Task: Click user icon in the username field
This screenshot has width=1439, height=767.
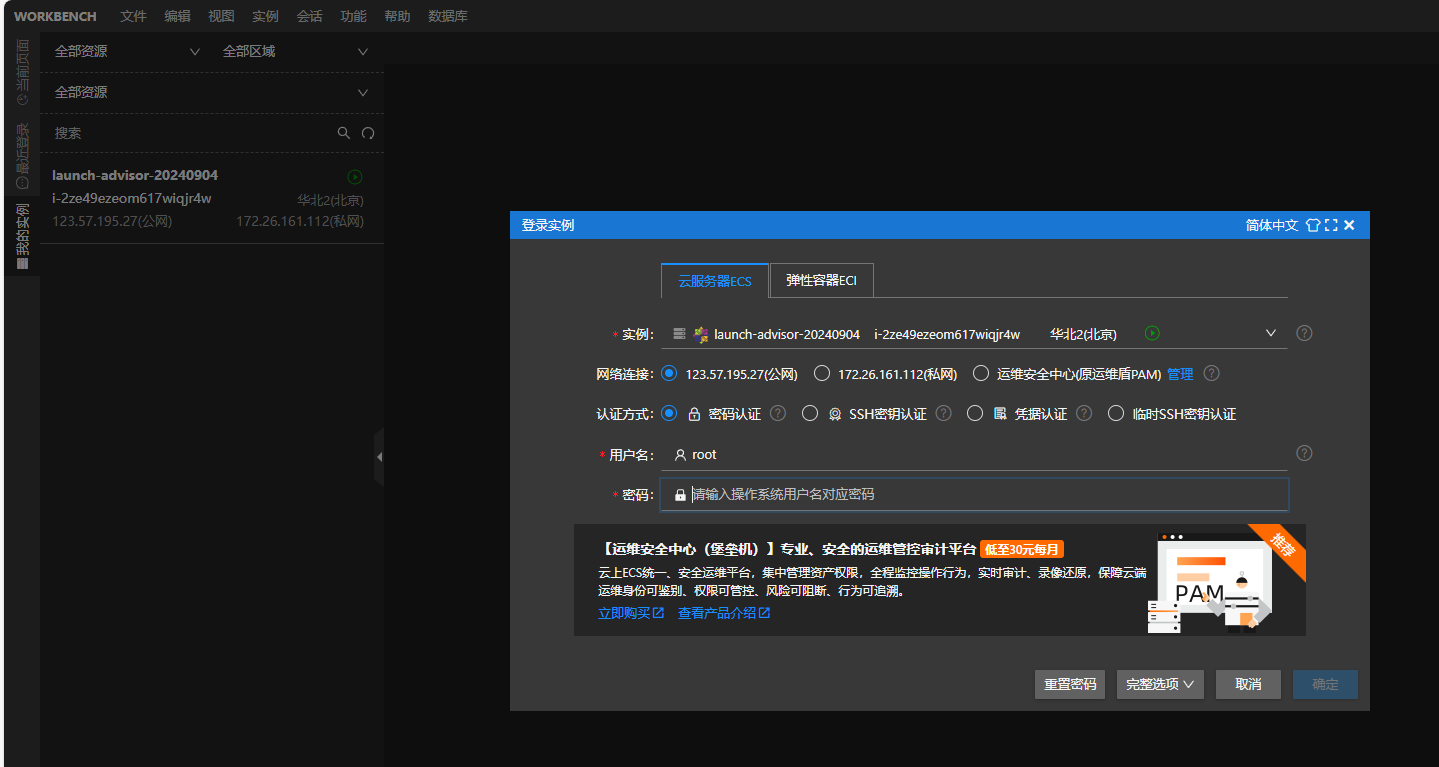Action: click(680, 454)
